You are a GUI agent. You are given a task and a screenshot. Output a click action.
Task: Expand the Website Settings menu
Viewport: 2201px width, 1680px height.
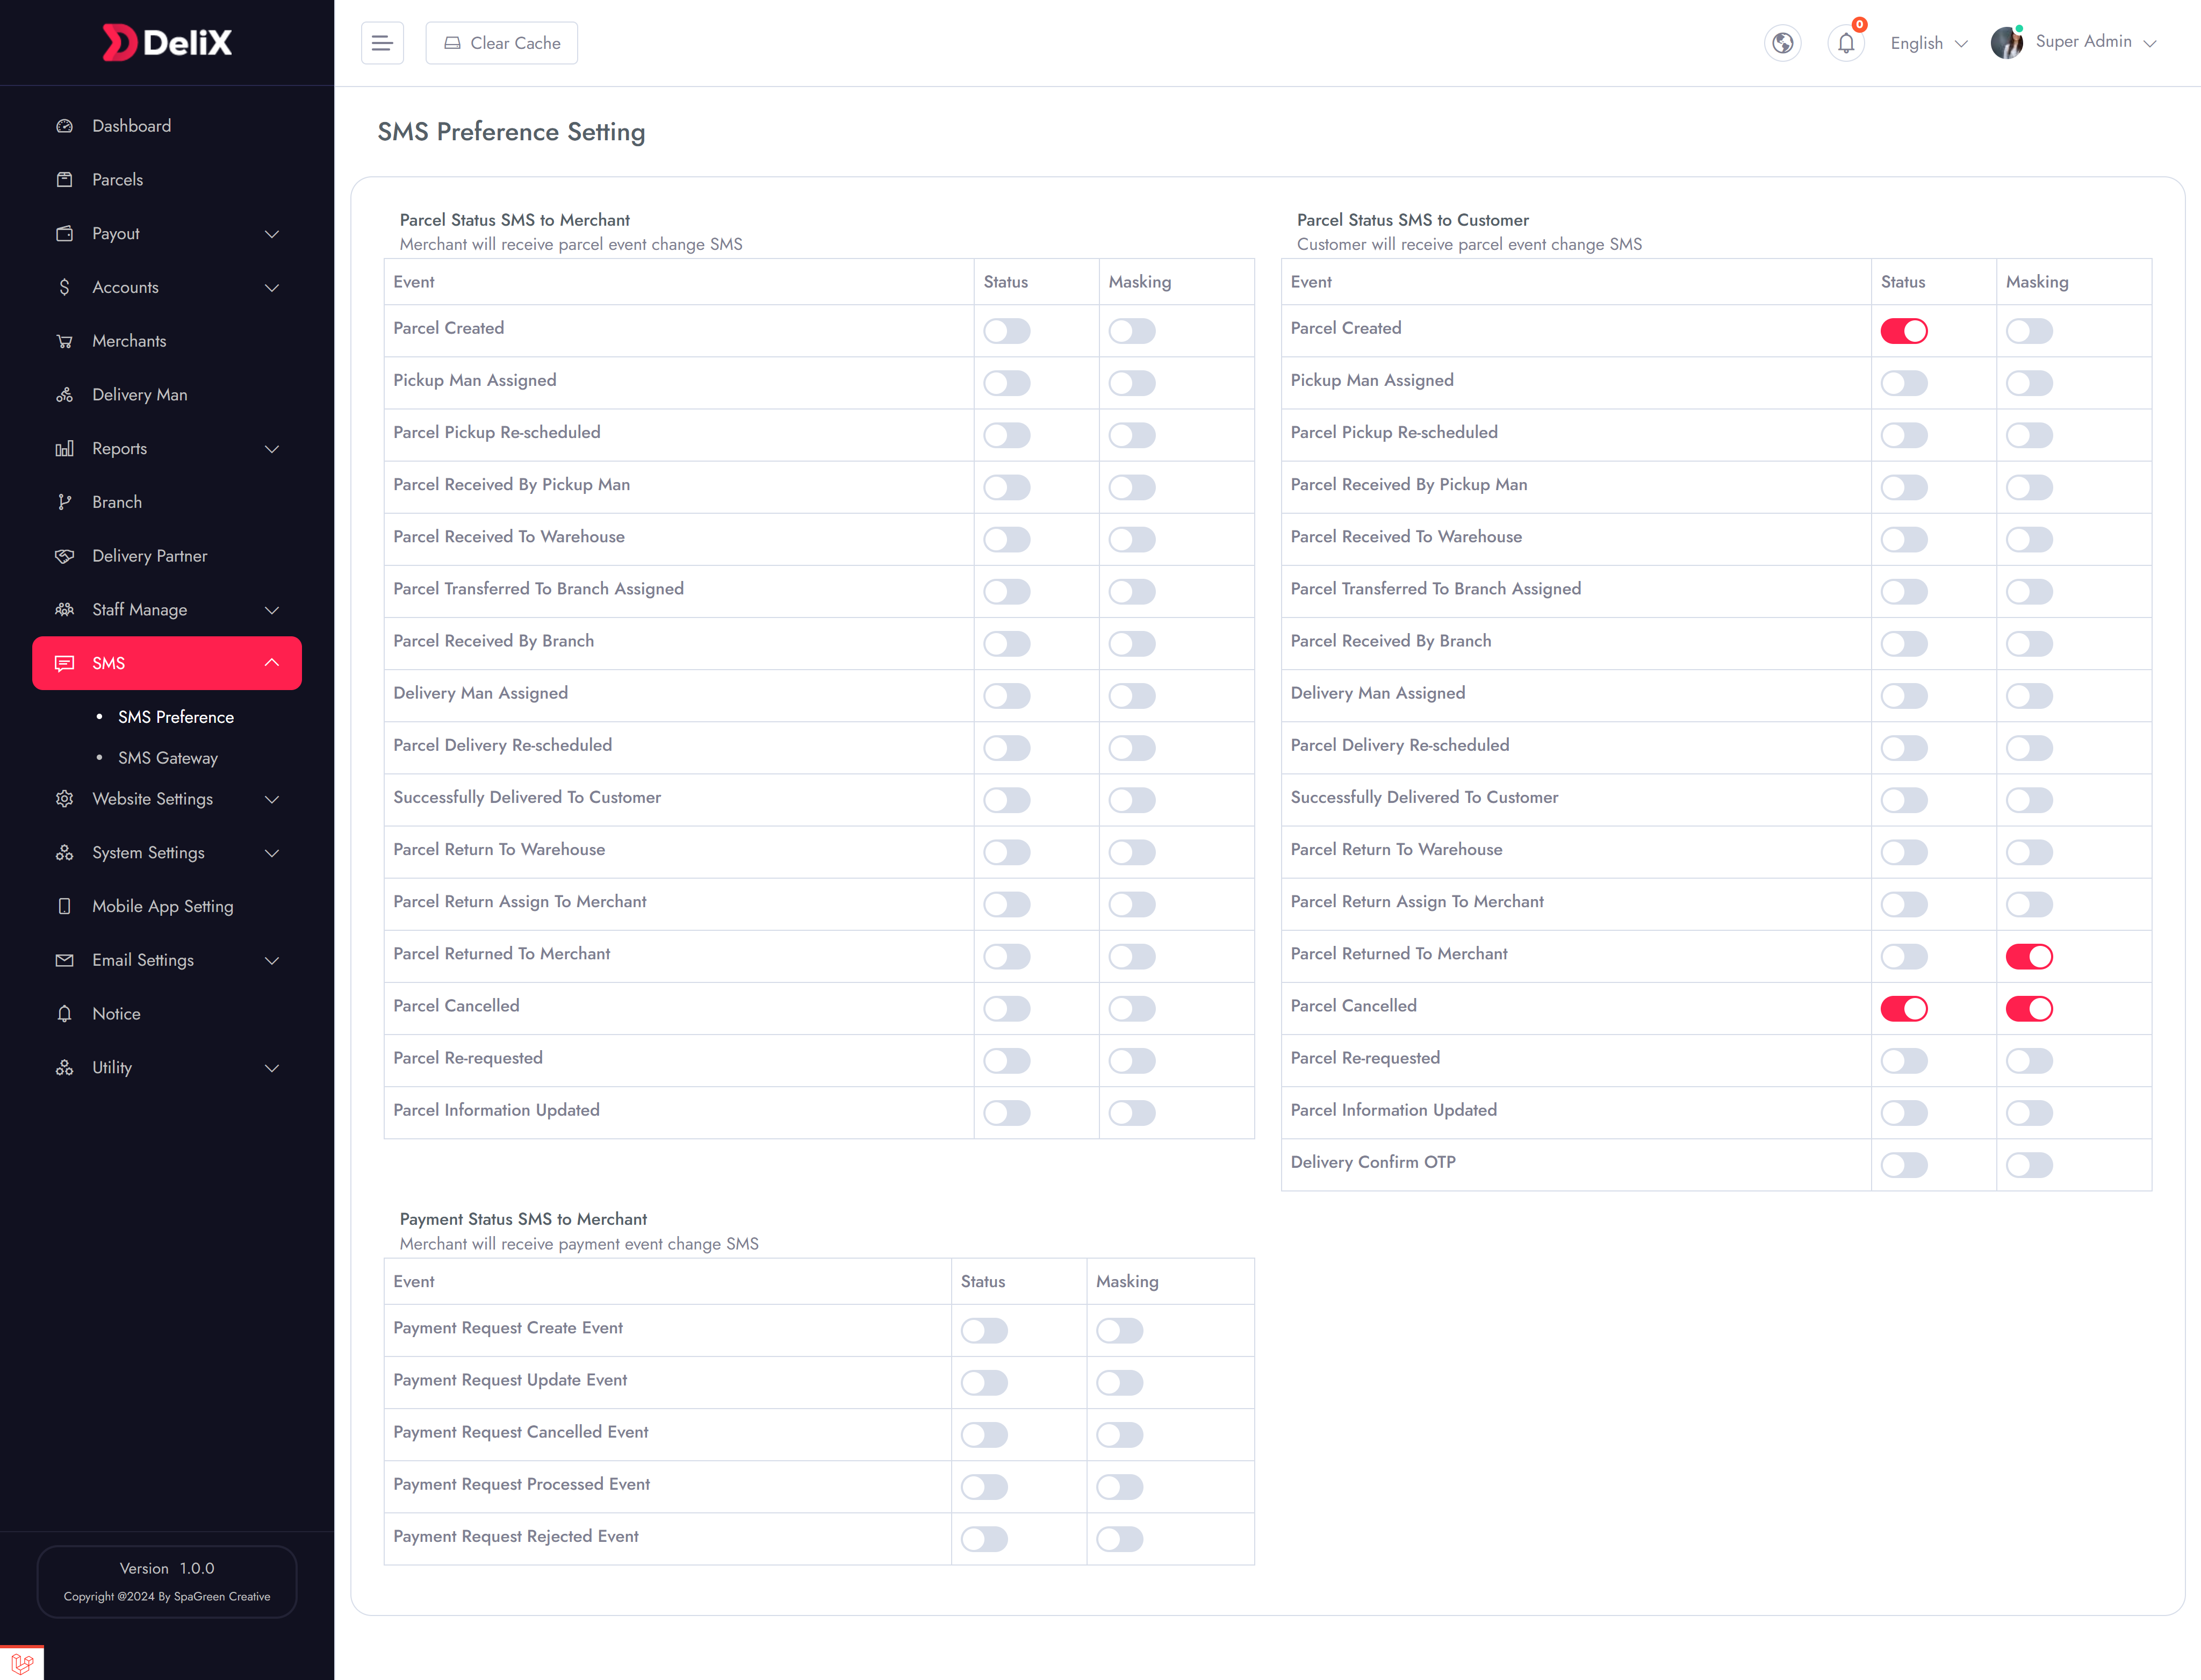tap(152, 799)
